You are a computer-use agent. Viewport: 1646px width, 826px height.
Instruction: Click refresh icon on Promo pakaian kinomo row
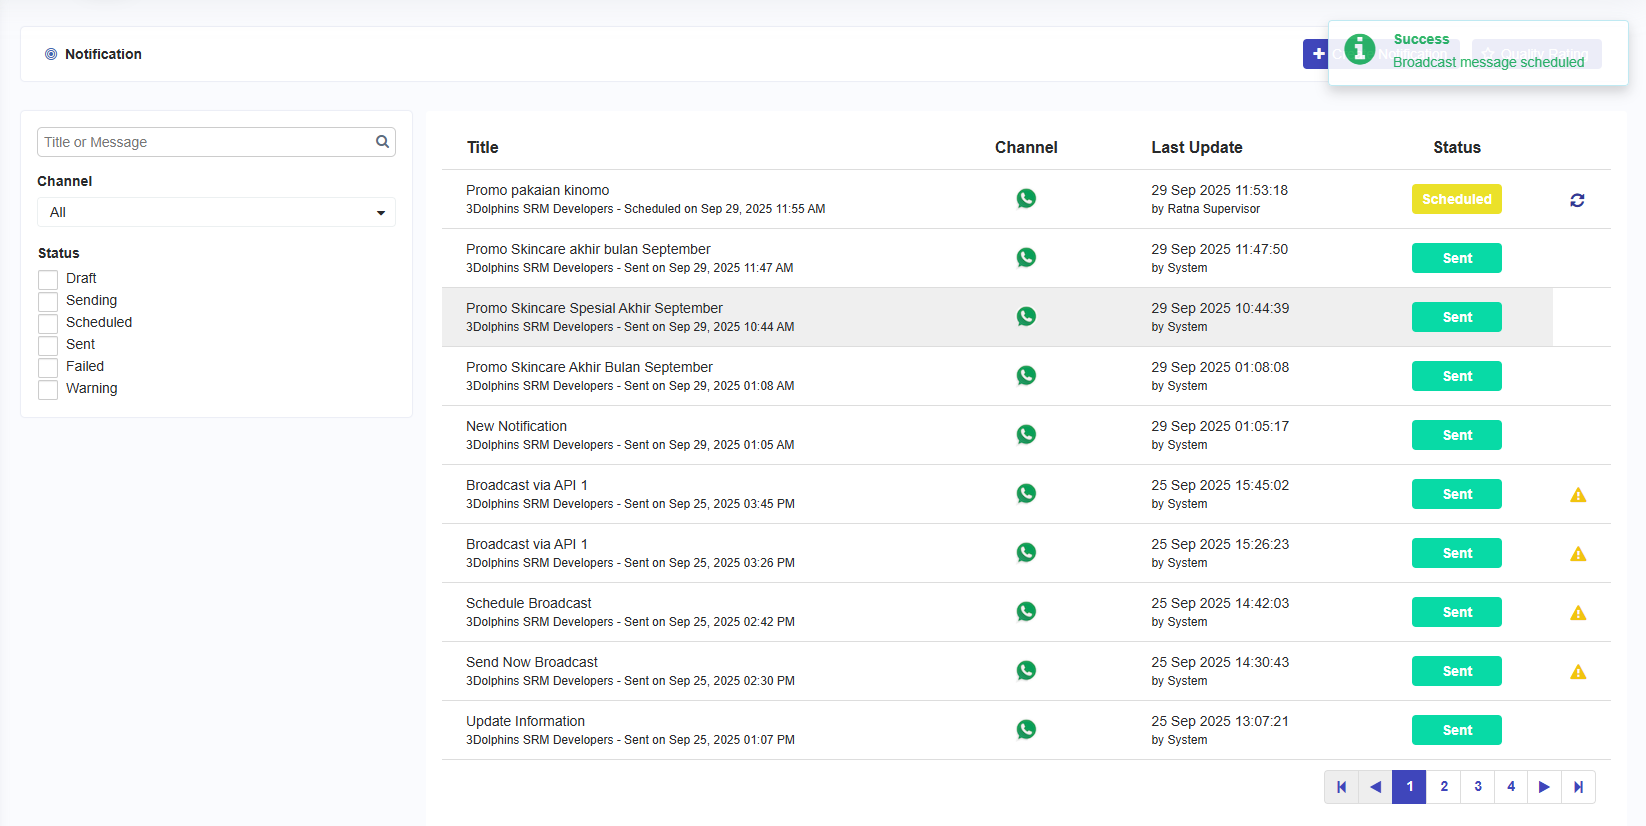coord(1577,200)
